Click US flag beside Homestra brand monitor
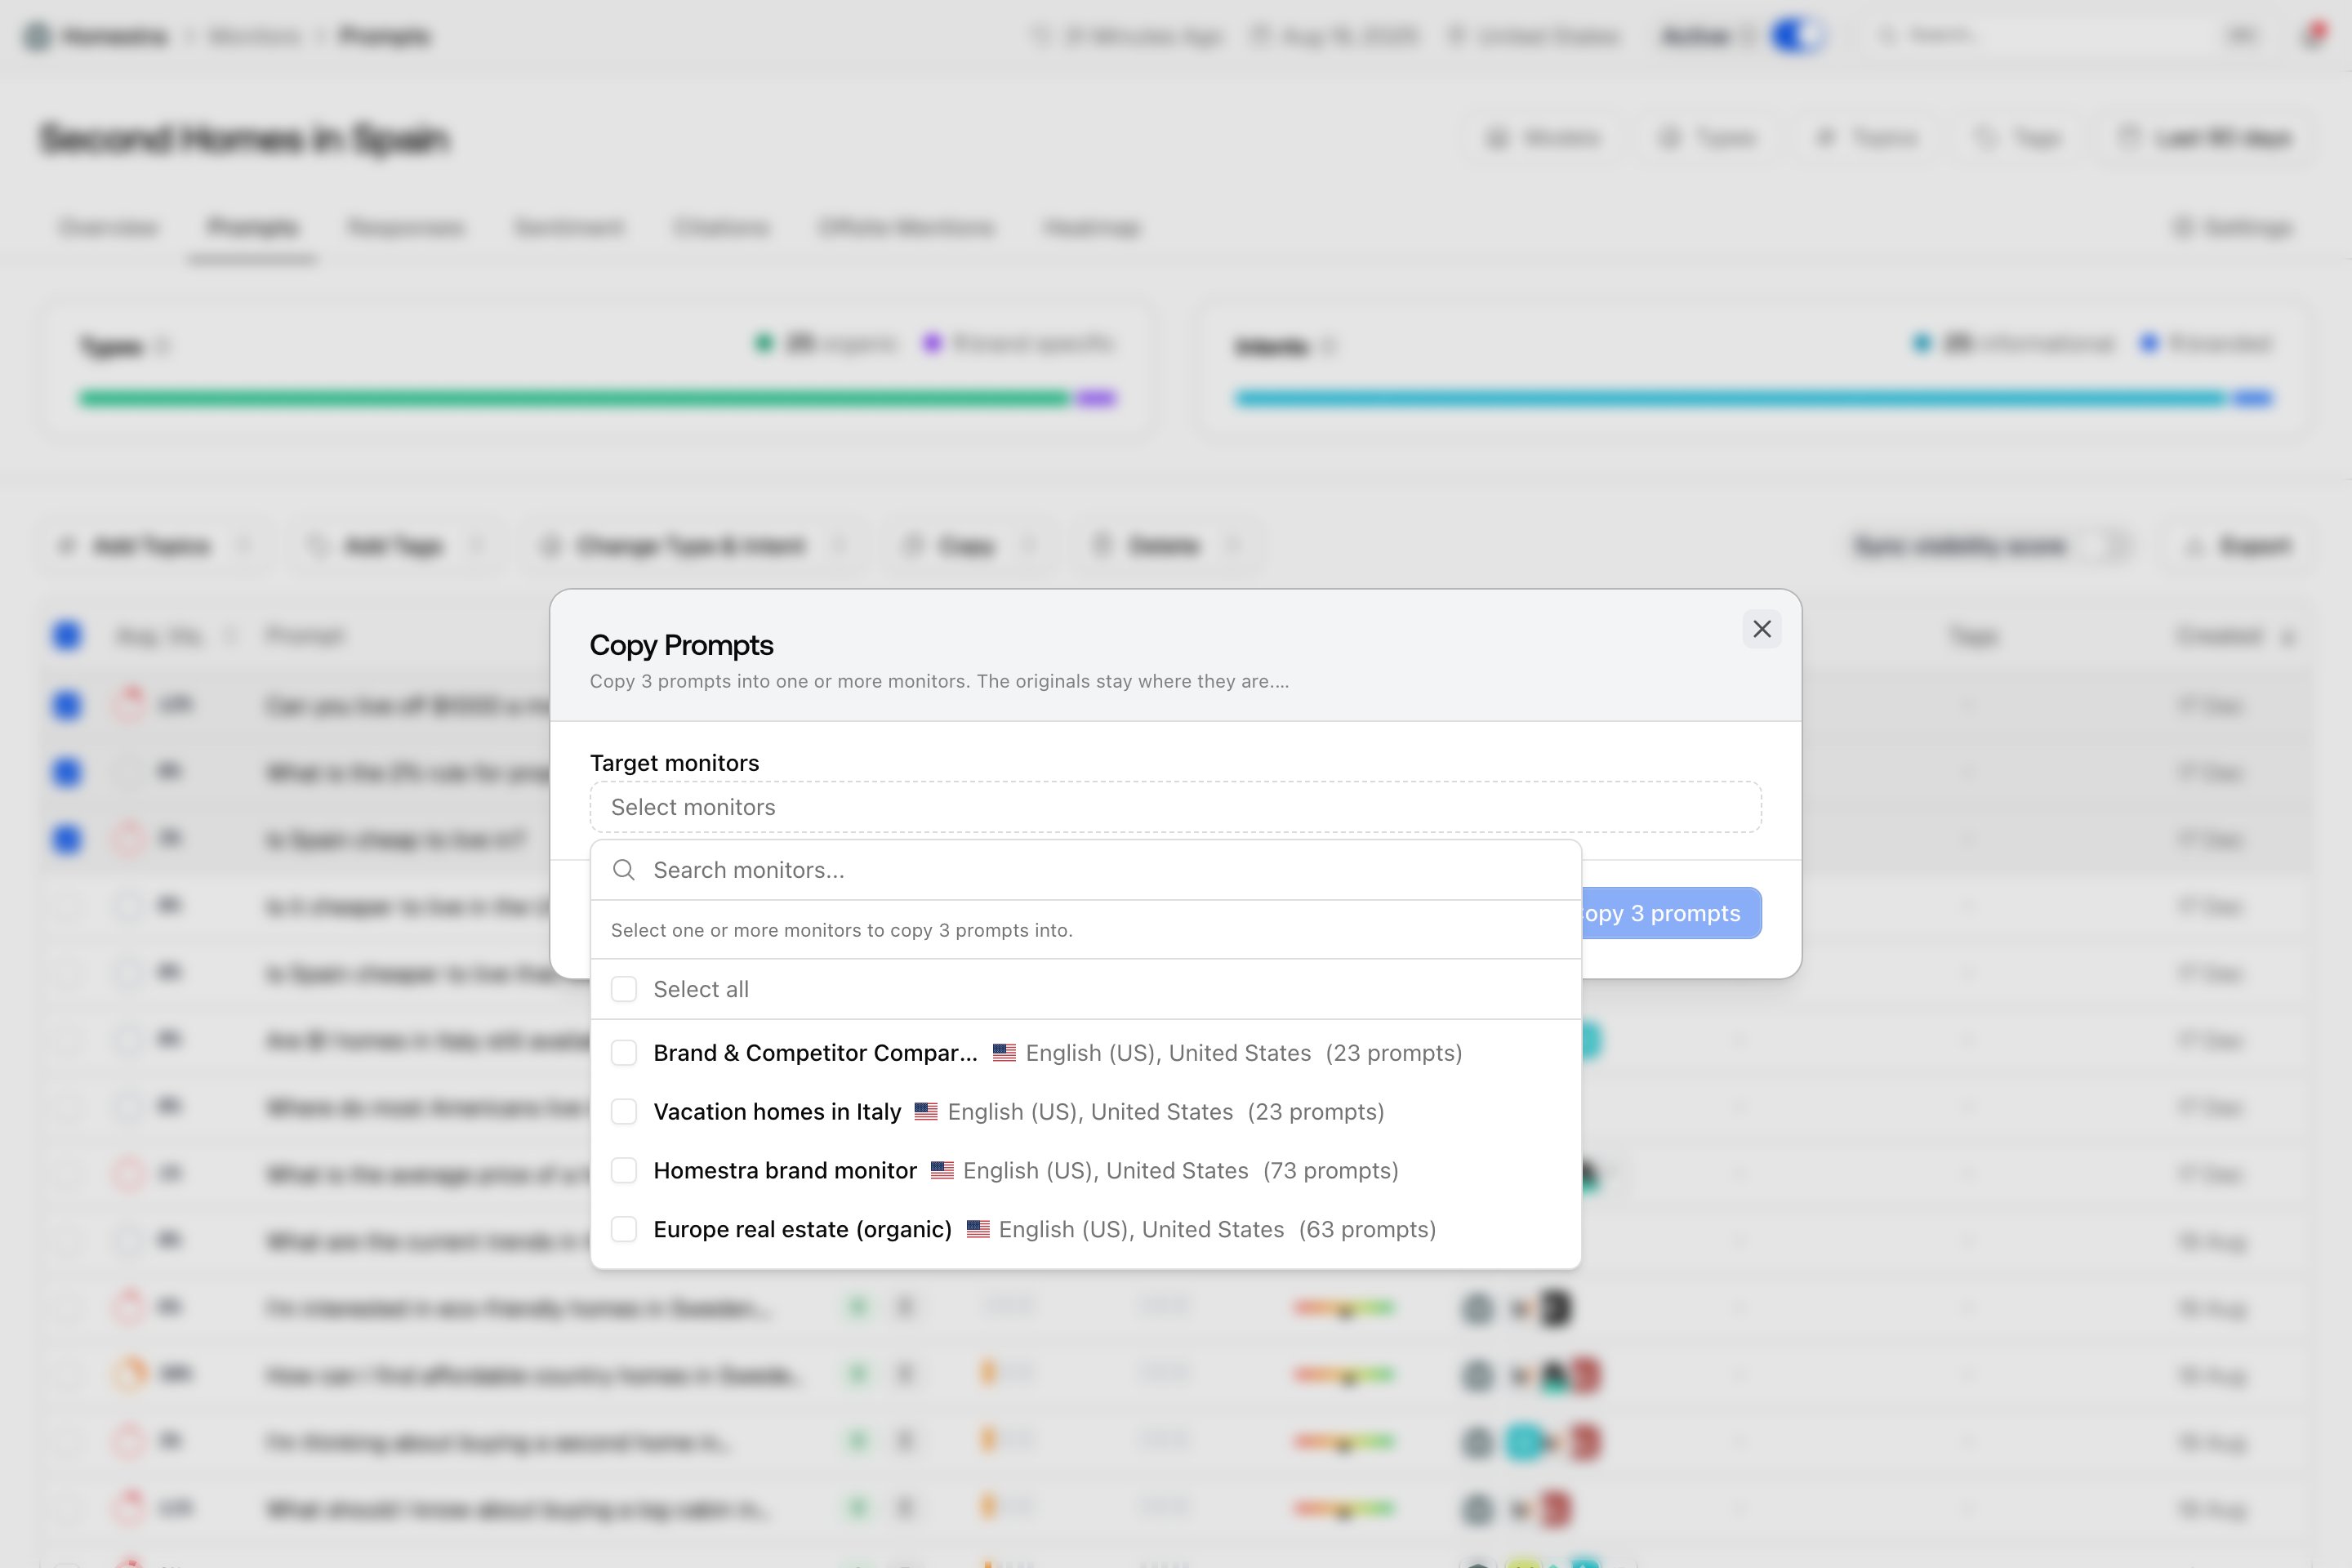The height and width of the screenshot is (1568, 2352). tap(942, 1171)
